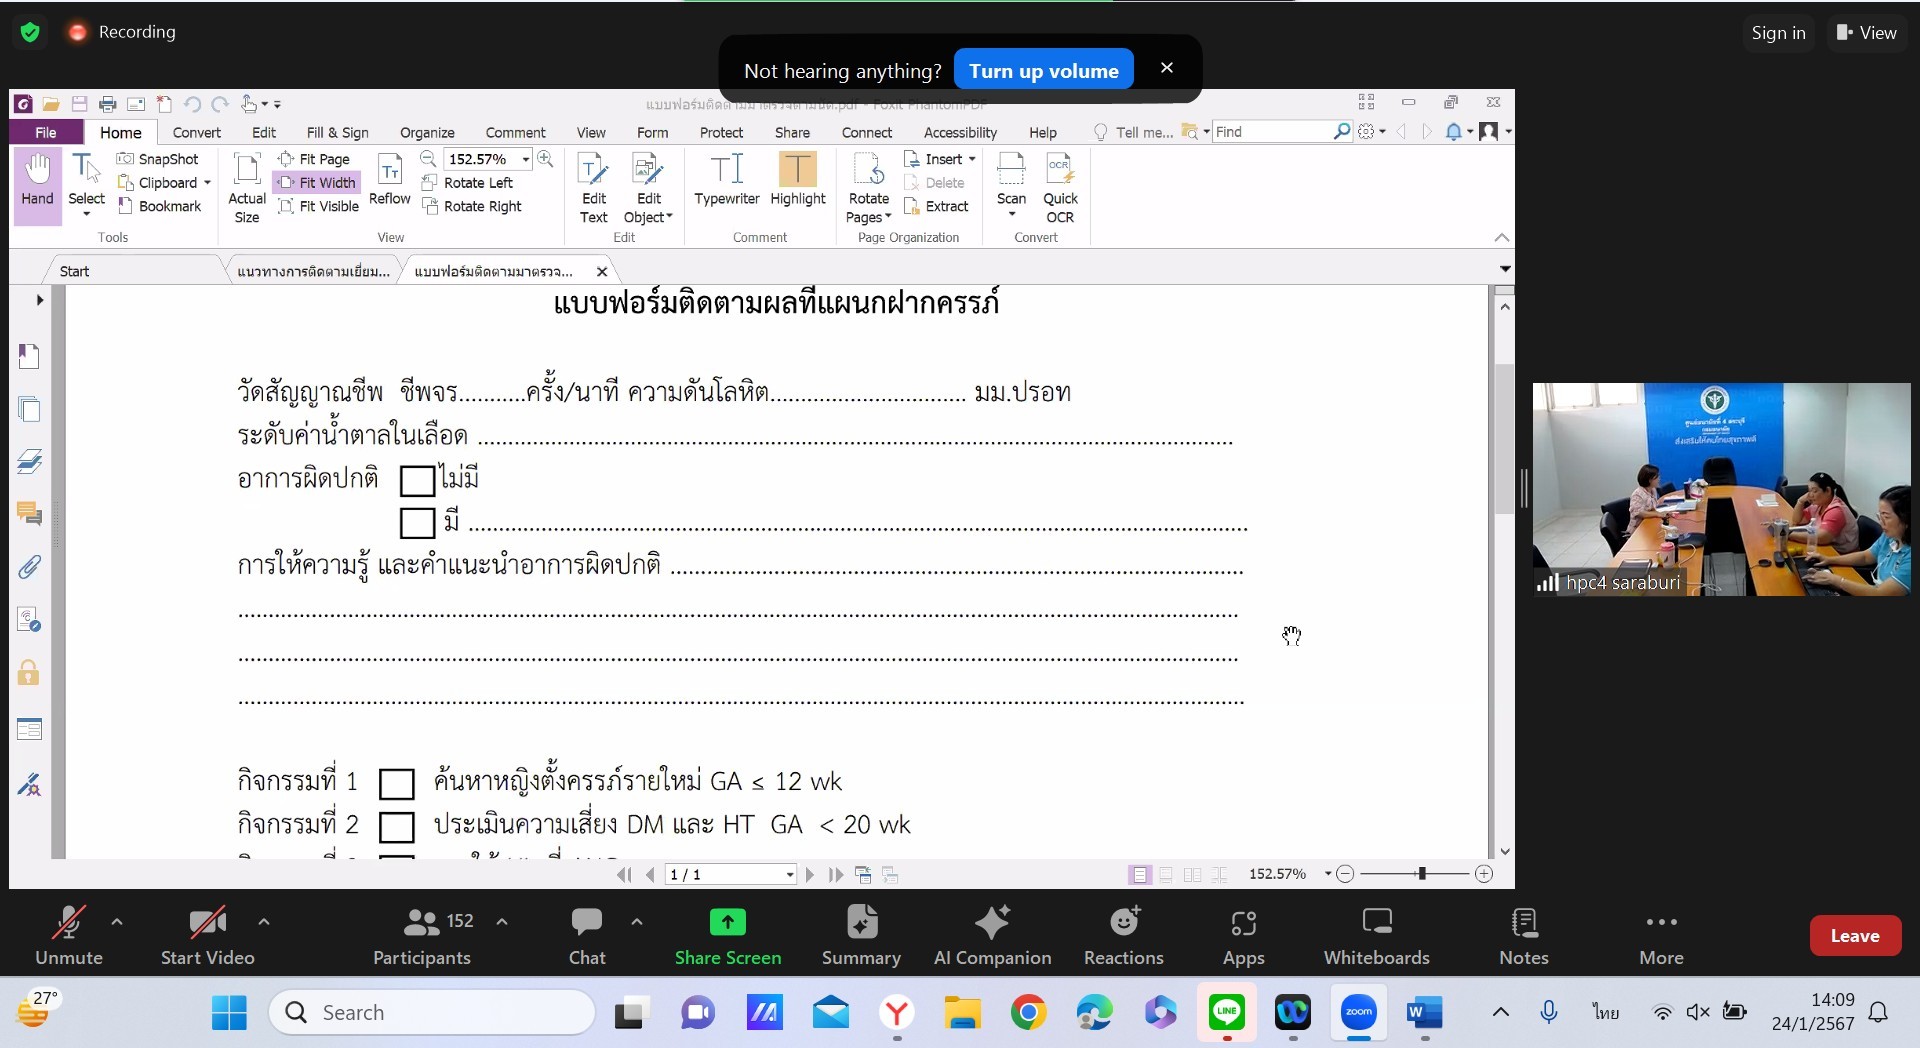This screenshot has height=1048, width=1920.
Task: Leave the Zoom meeting
Action: pos(1855,936)
